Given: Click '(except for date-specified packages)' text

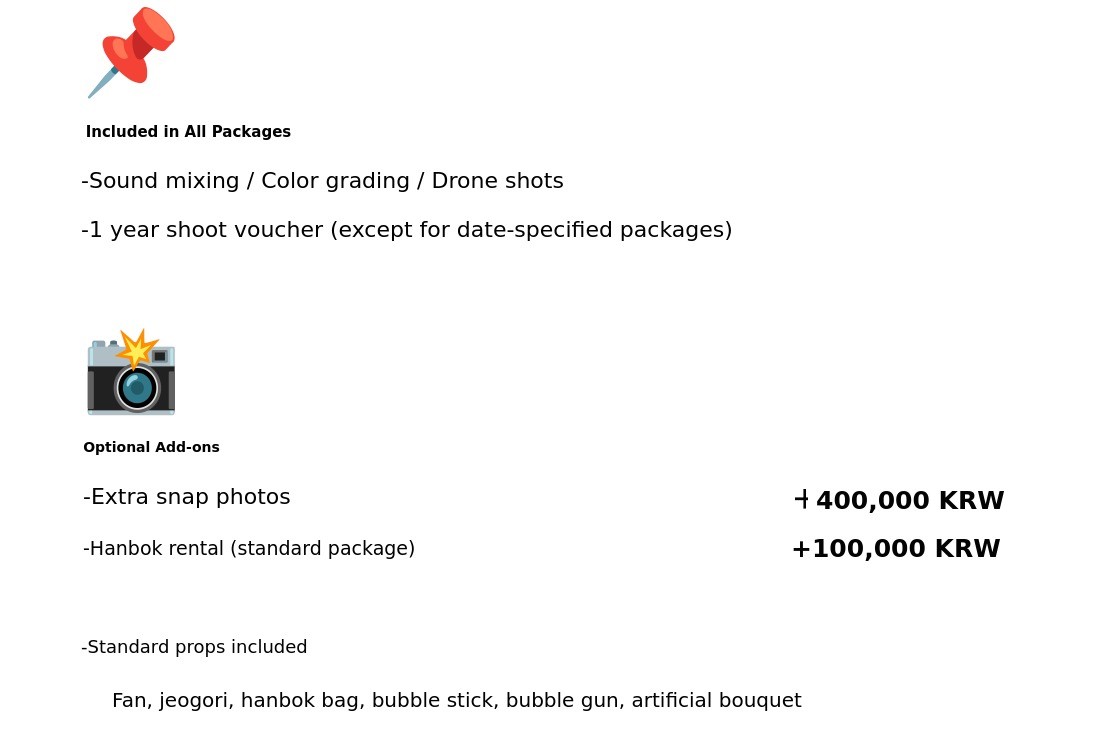Looking at the screenshot, I should (531, 230).
